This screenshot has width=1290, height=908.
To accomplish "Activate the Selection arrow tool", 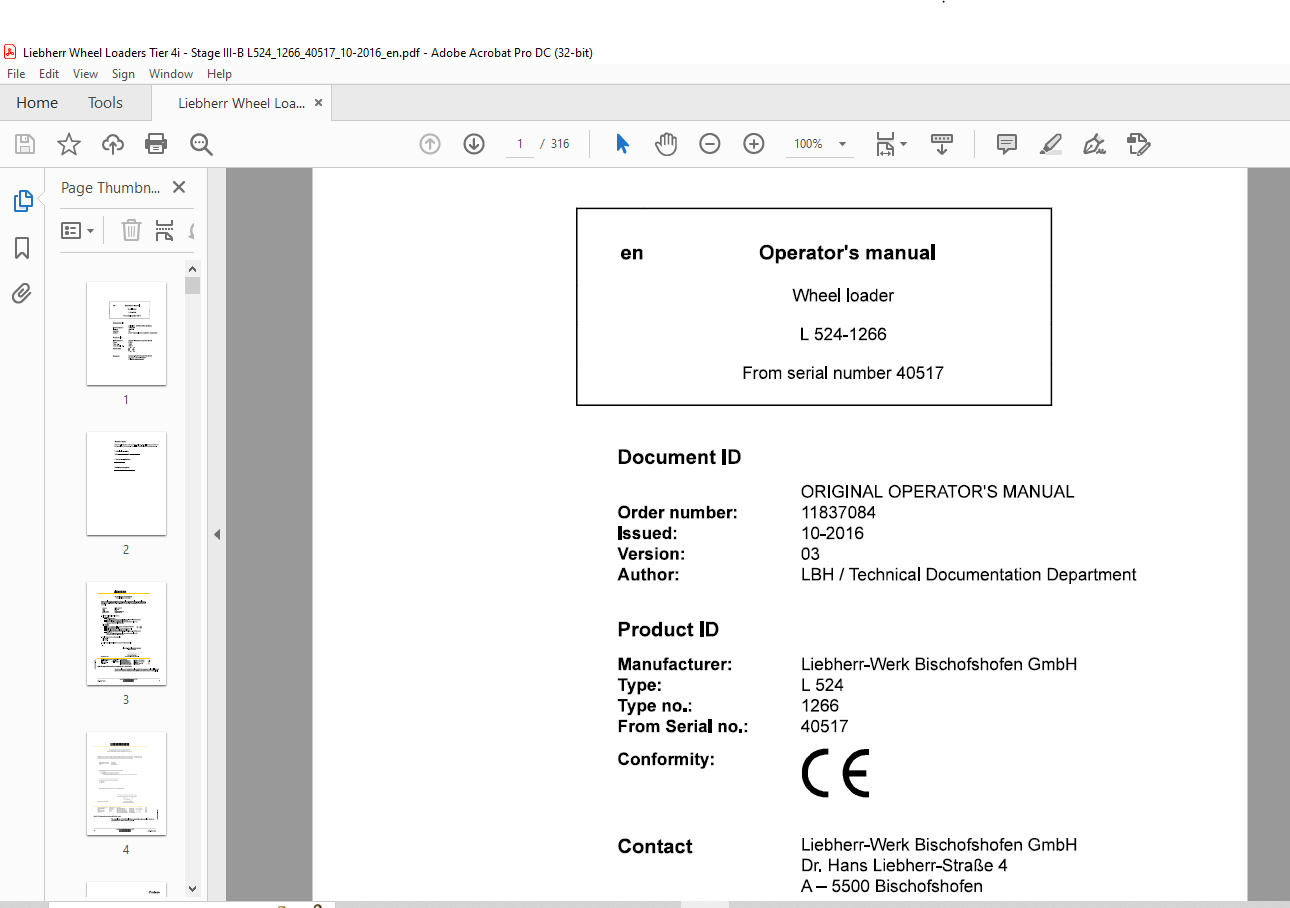I will [622, 144].
